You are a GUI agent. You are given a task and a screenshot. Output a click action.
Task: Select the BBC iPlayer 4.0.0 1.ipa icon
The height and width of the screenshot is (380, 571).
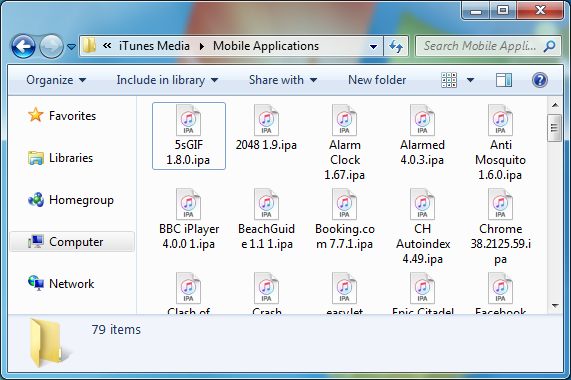[x=188, y=204]
